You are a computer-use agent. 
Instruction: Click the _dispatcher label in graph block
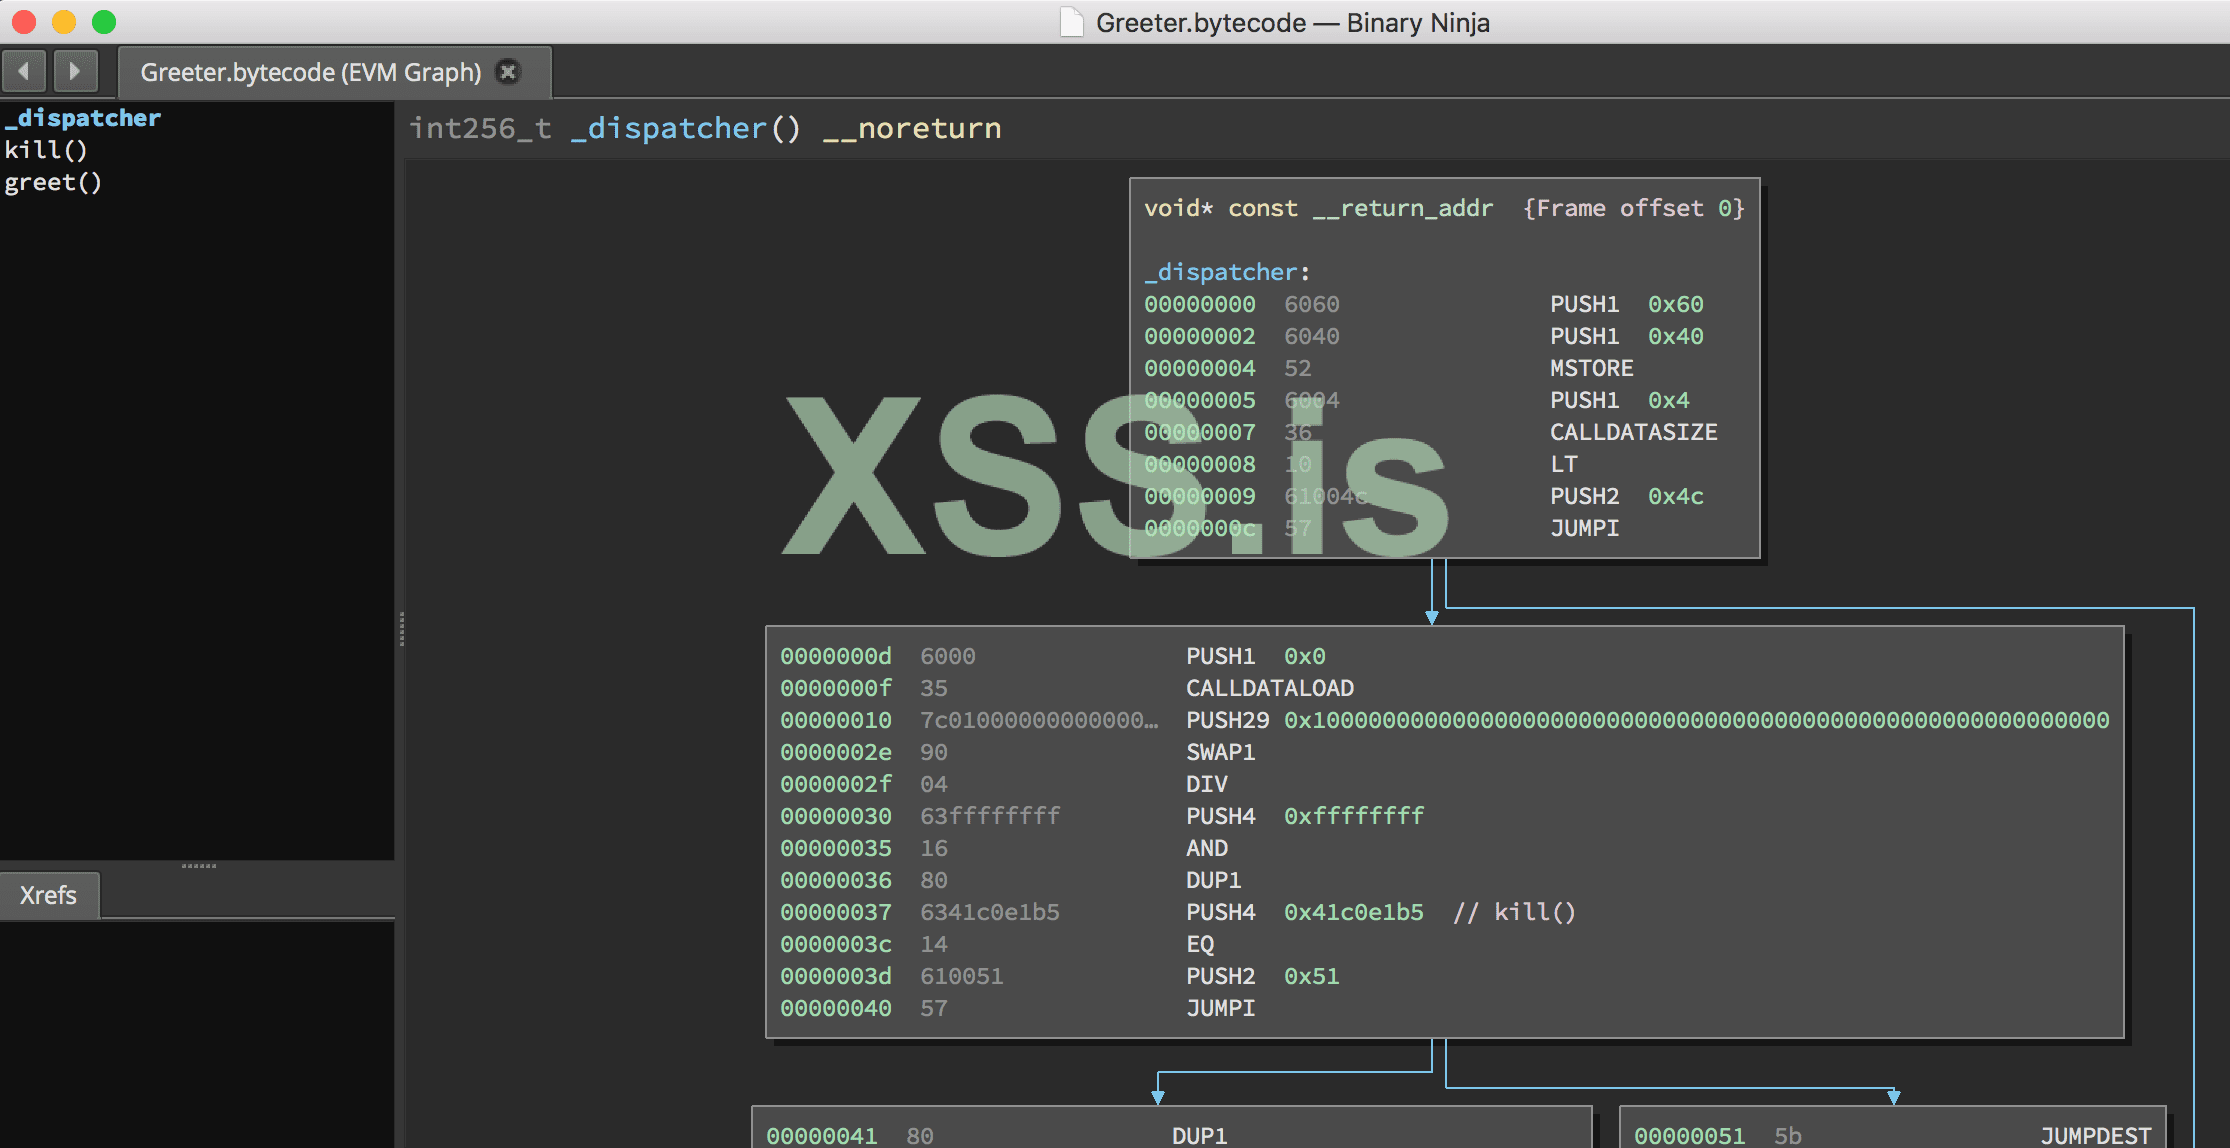[x=1220, y=272]
